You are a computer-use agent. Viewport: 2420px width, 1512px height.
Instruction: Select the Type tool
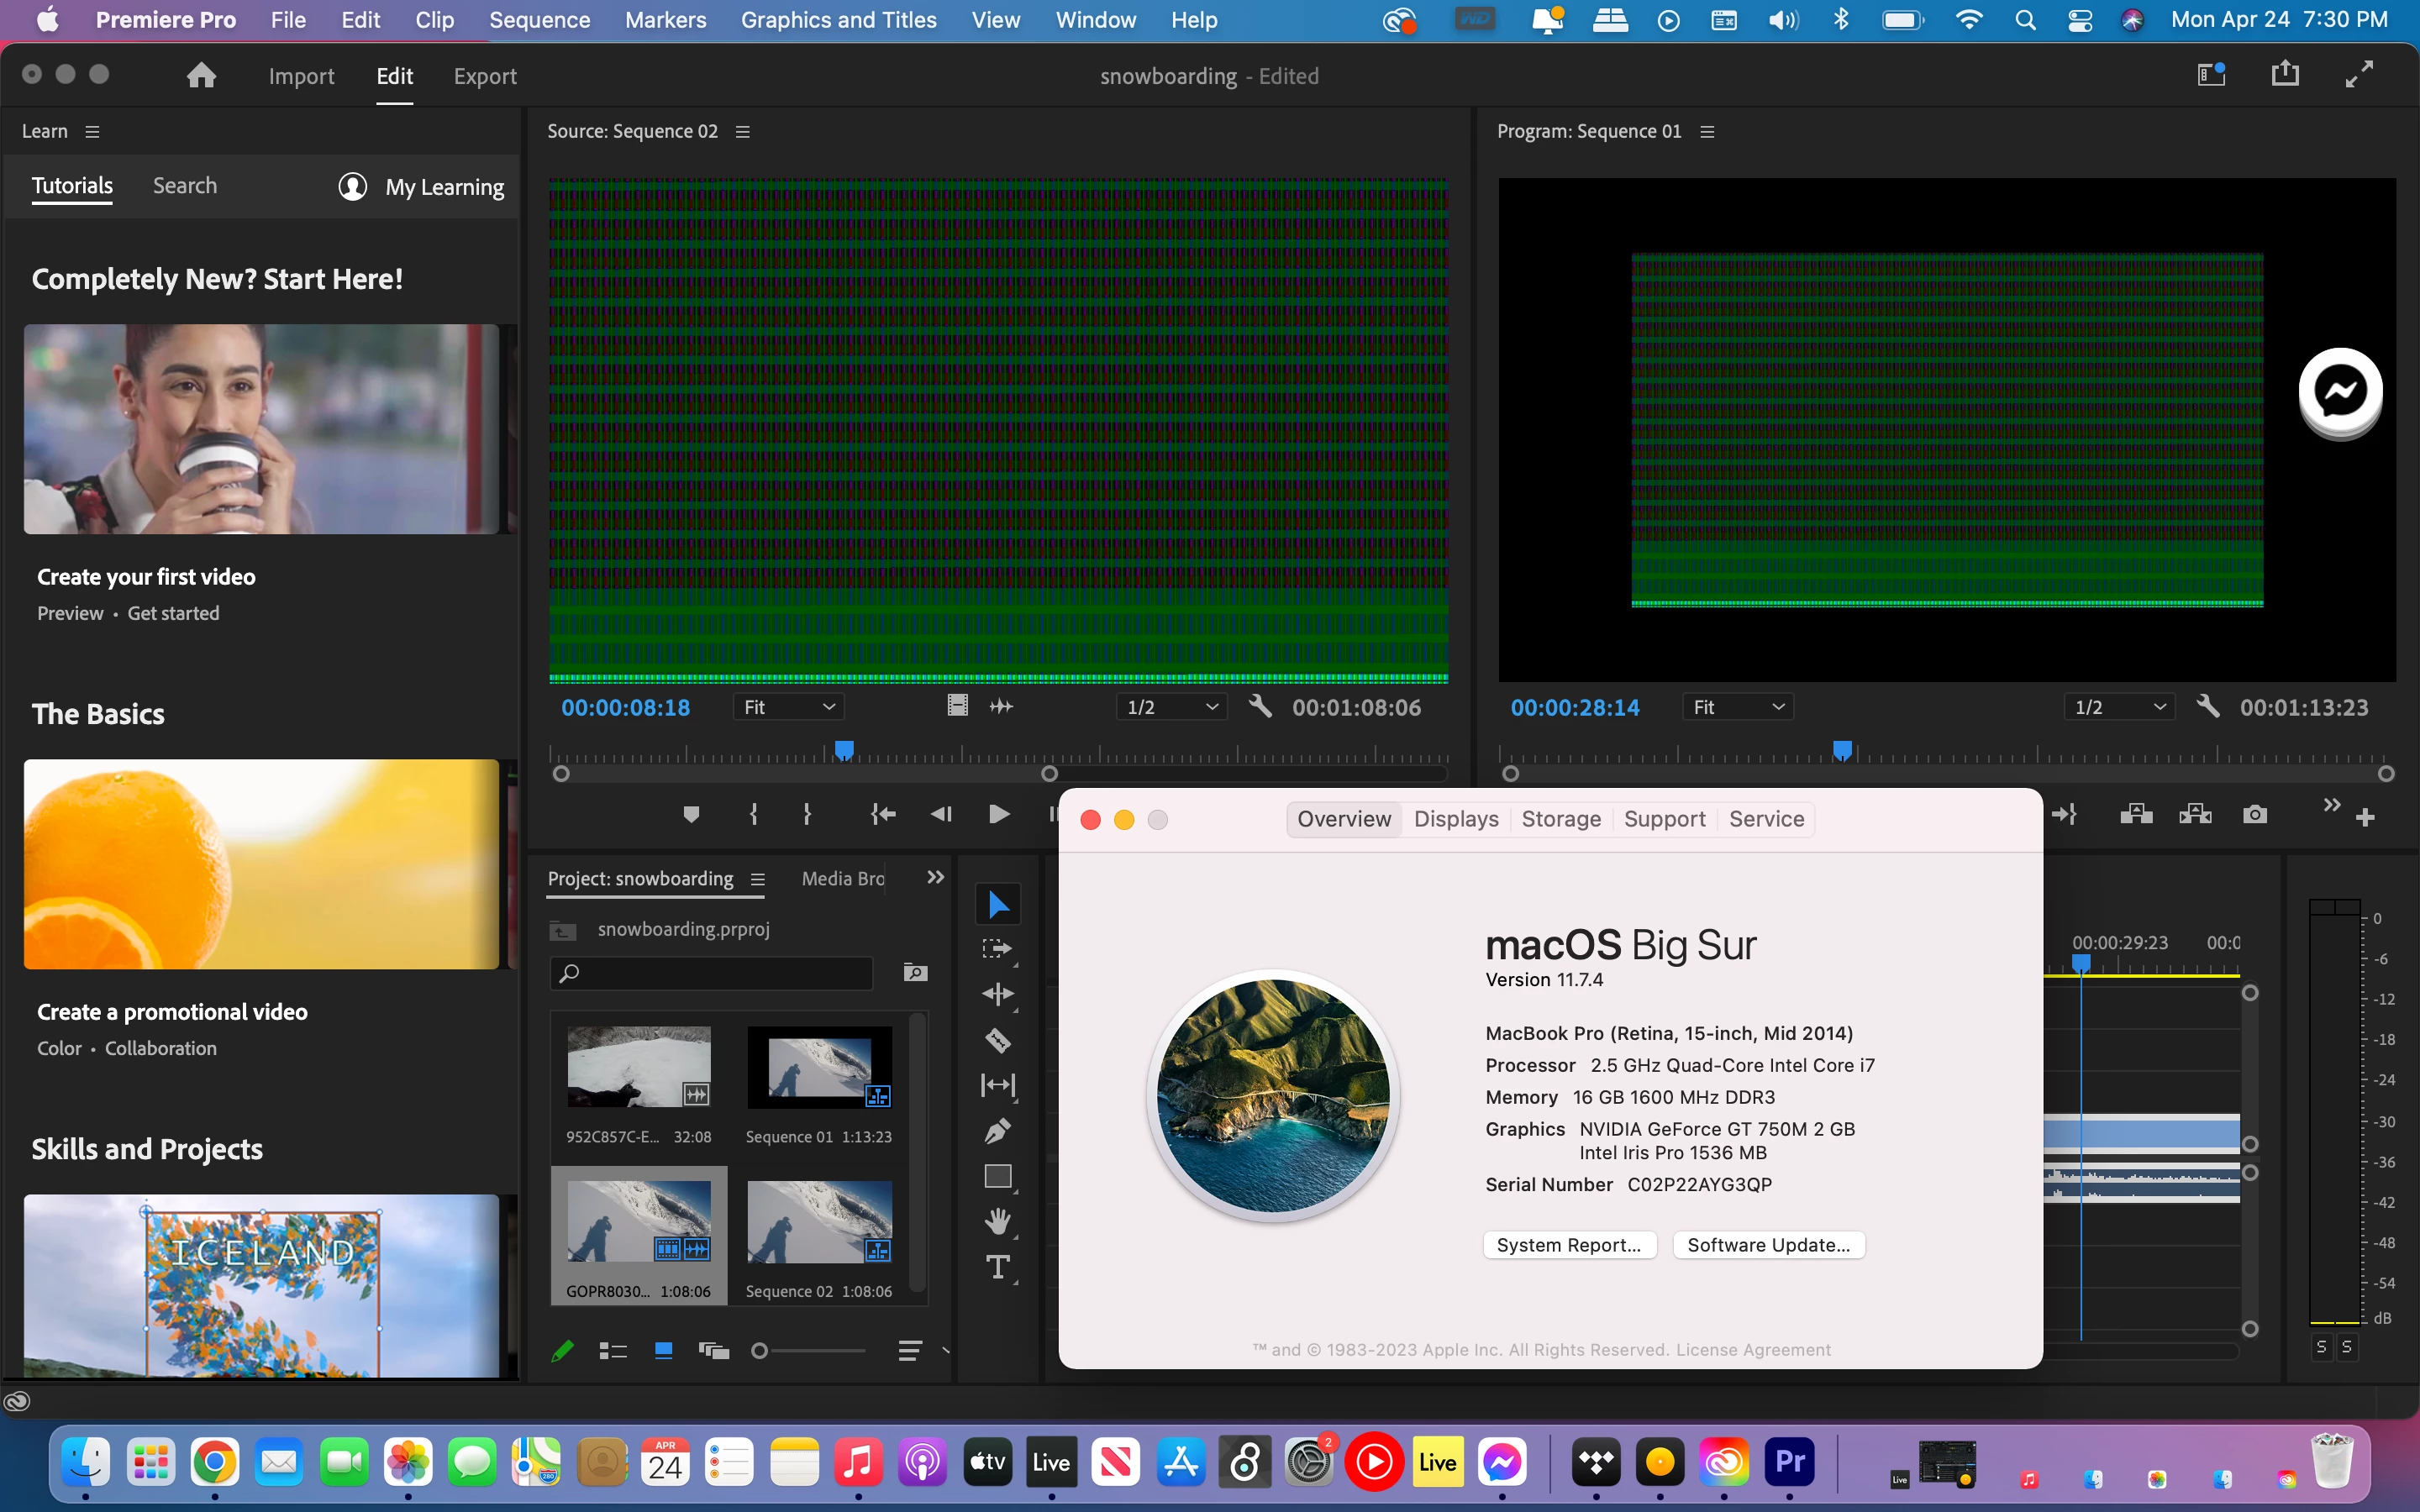(997, 1267)
